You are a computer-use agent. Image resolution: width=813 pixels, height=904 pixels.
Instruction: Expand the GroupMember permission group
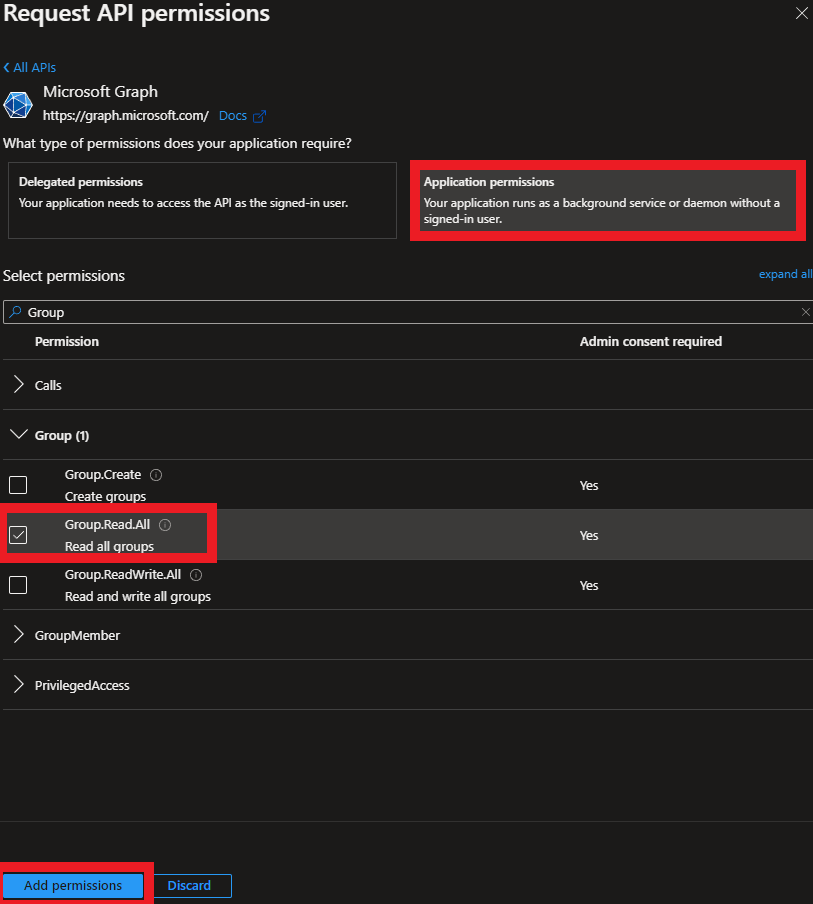18,635
